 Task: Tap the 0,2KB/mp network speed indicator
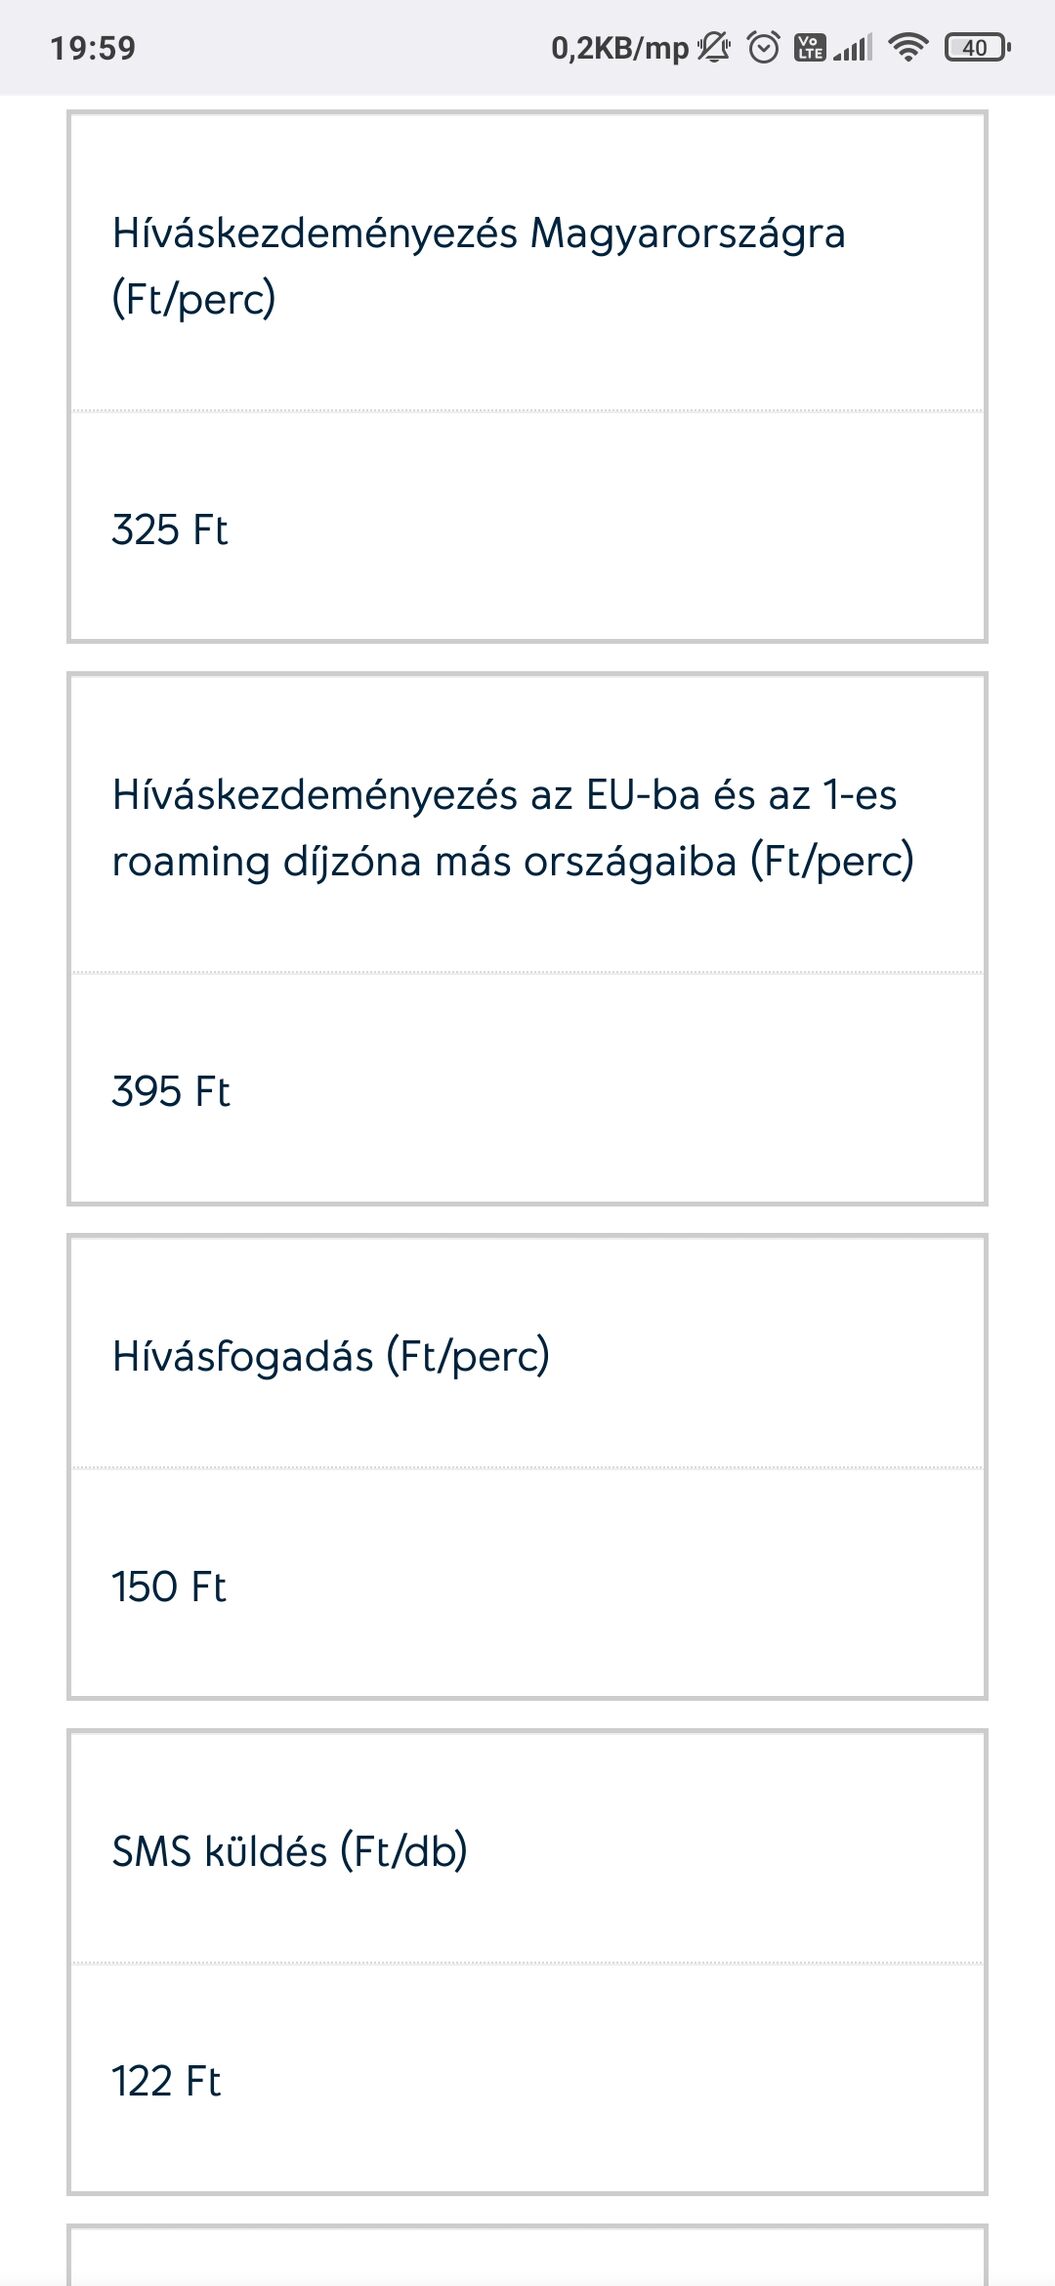point(620,48)
